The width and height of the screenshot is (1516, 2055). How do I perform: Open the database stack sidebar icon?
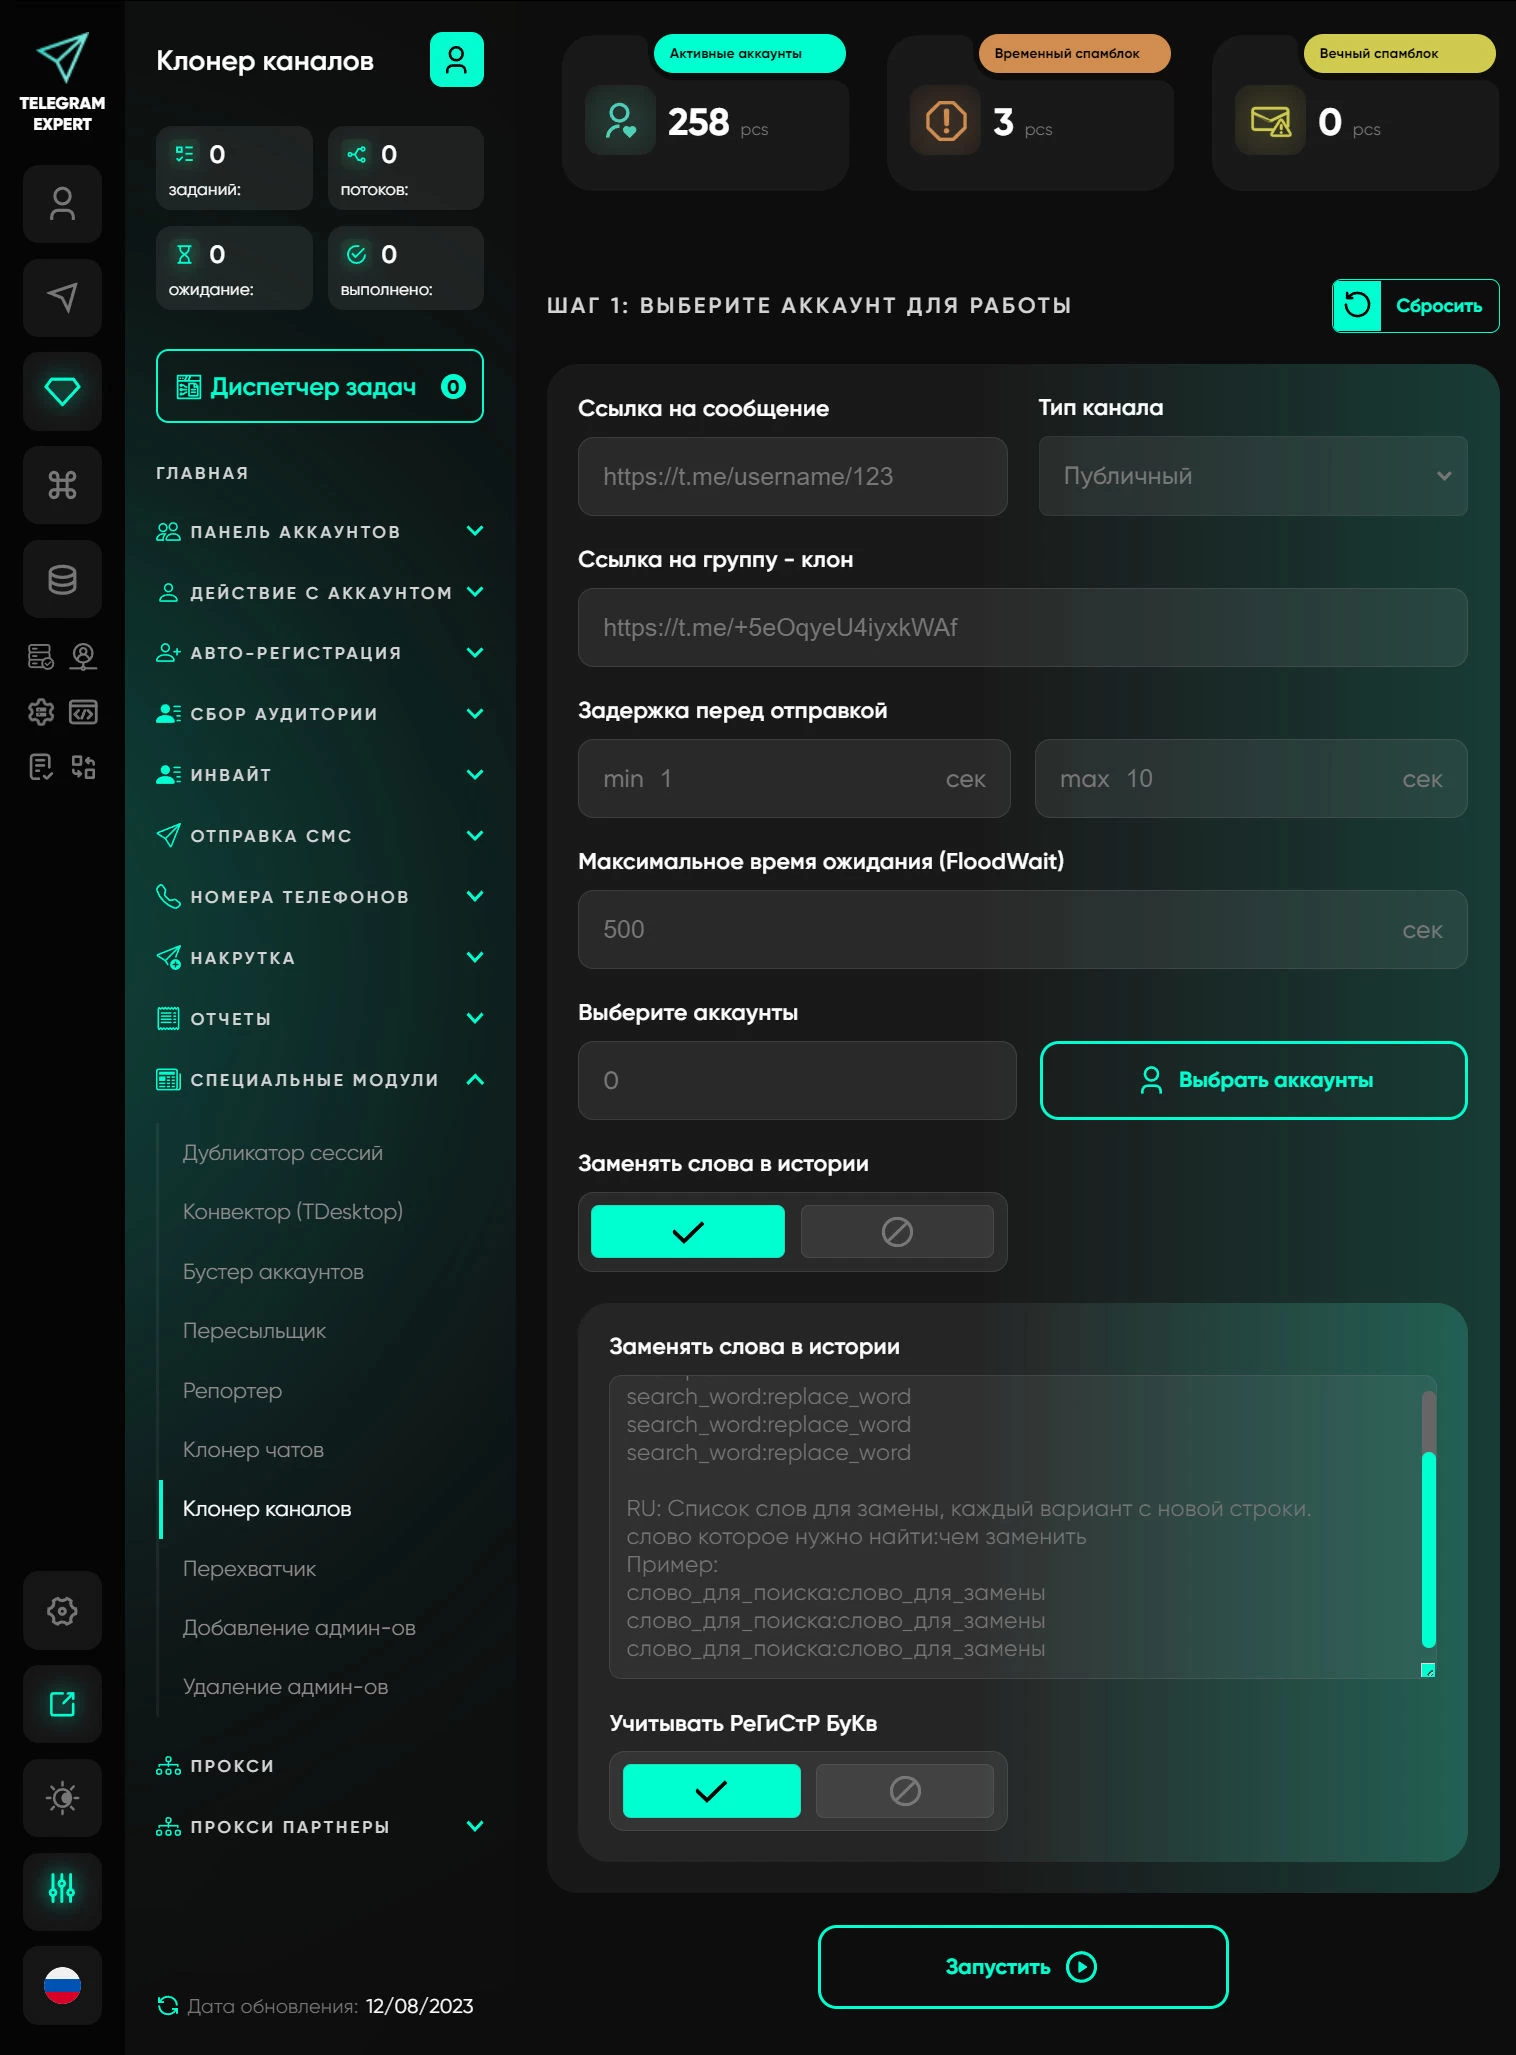click(62, 579)
